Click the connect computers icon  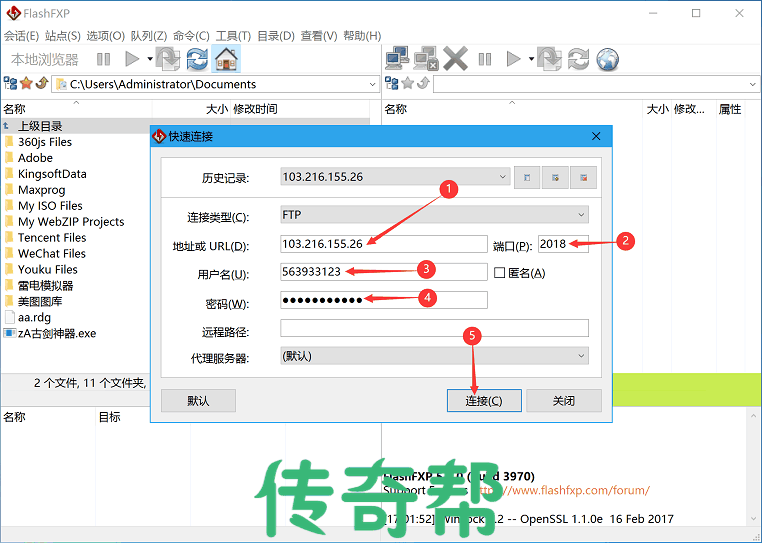pyautogui.click(x=397, y=58)
